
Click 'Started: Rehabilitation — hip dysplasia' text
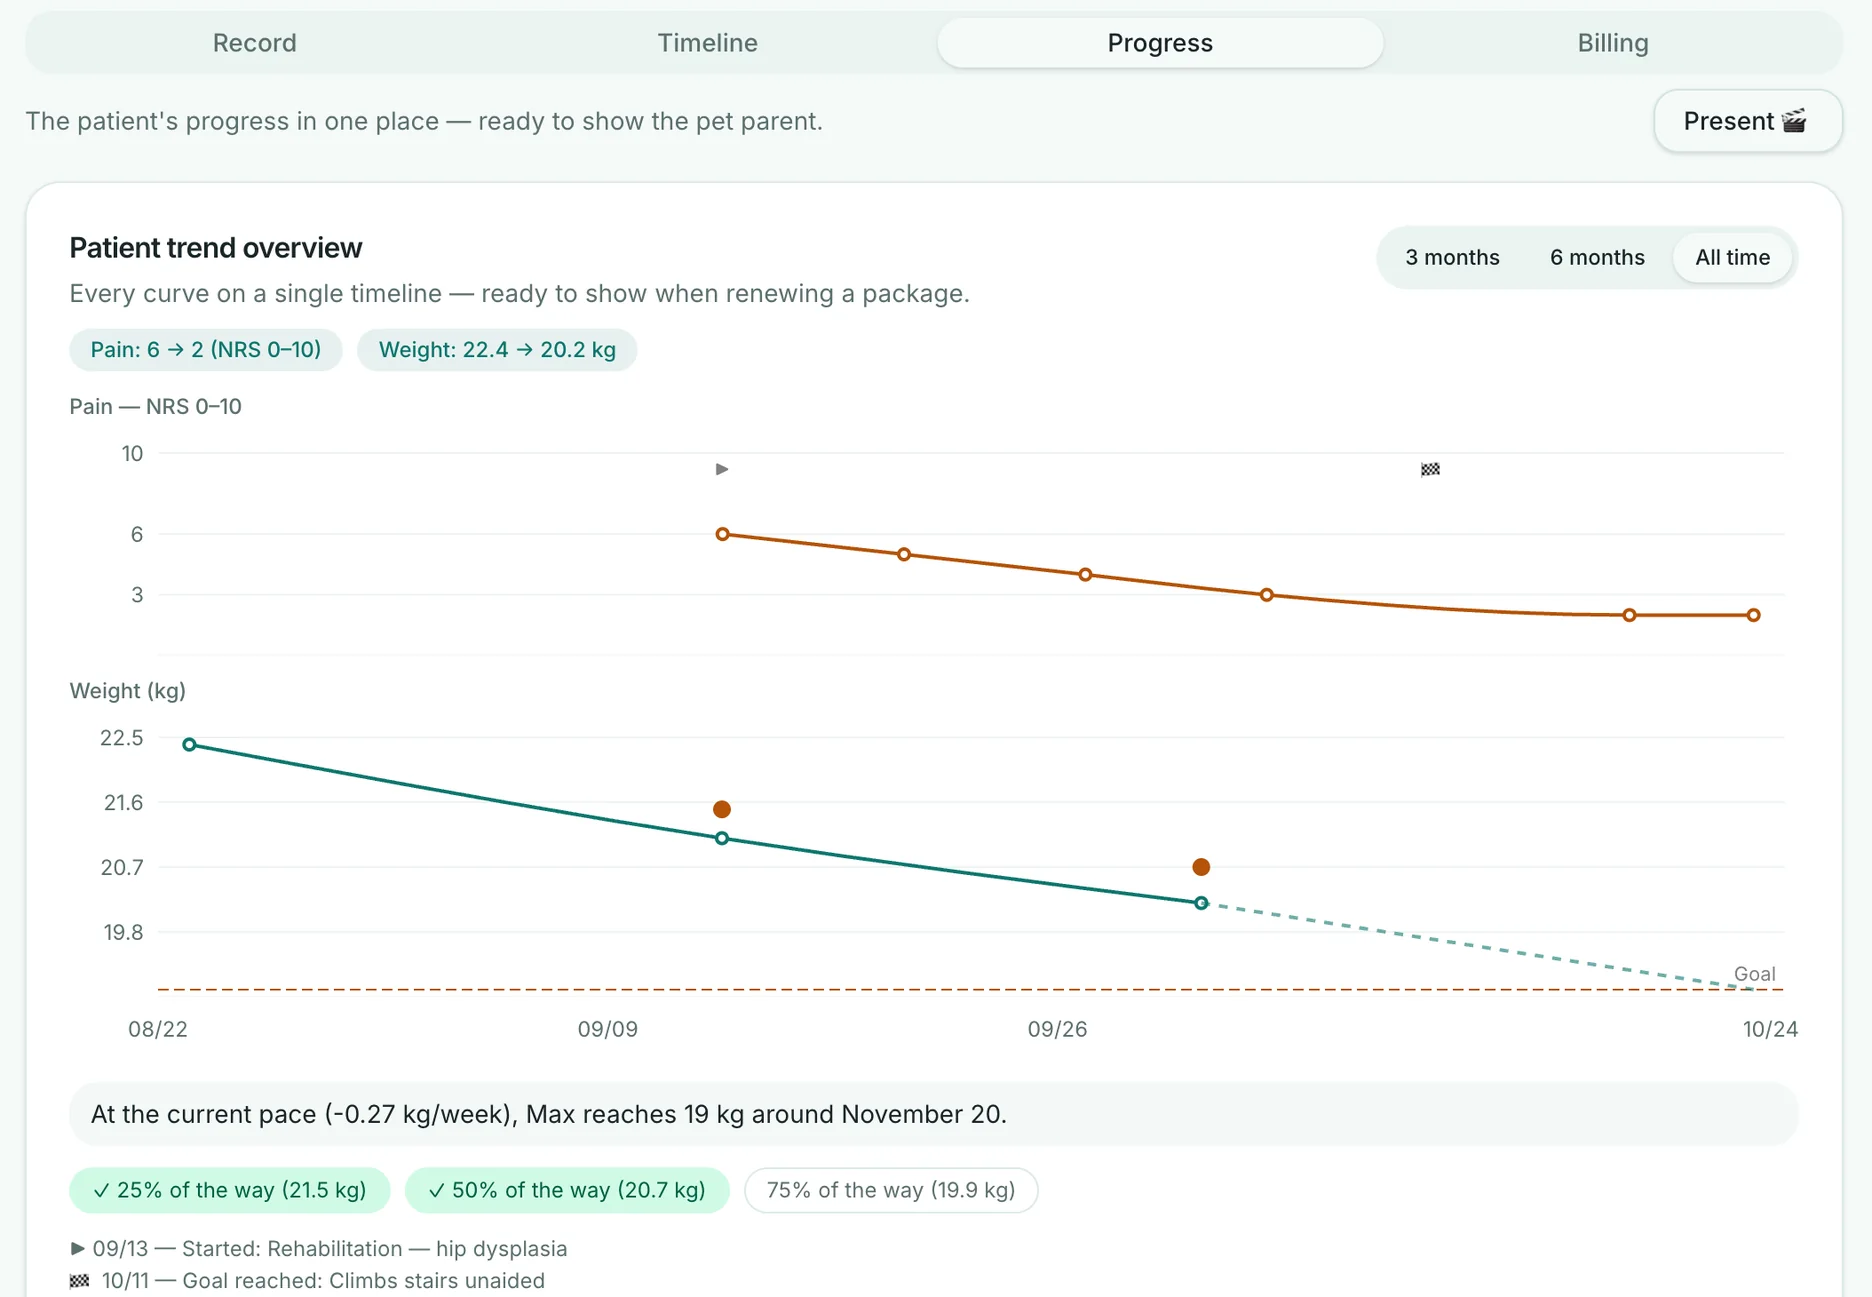(375, 1248)
